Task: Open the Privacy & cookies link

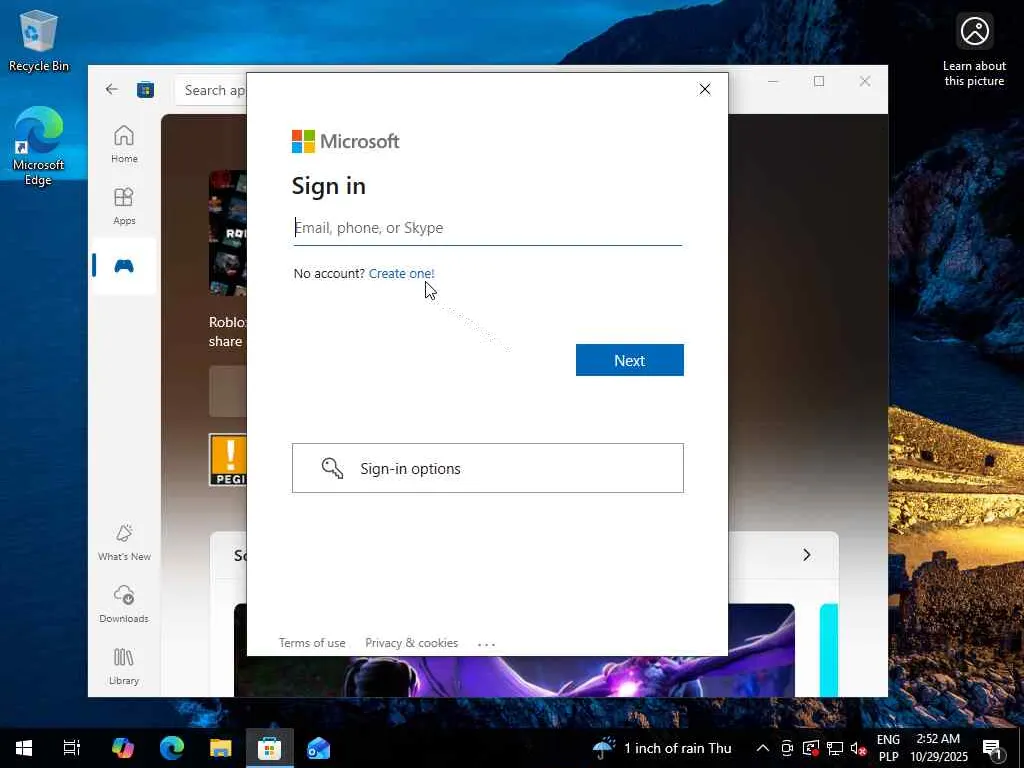Action: click(x=411, y=643)
